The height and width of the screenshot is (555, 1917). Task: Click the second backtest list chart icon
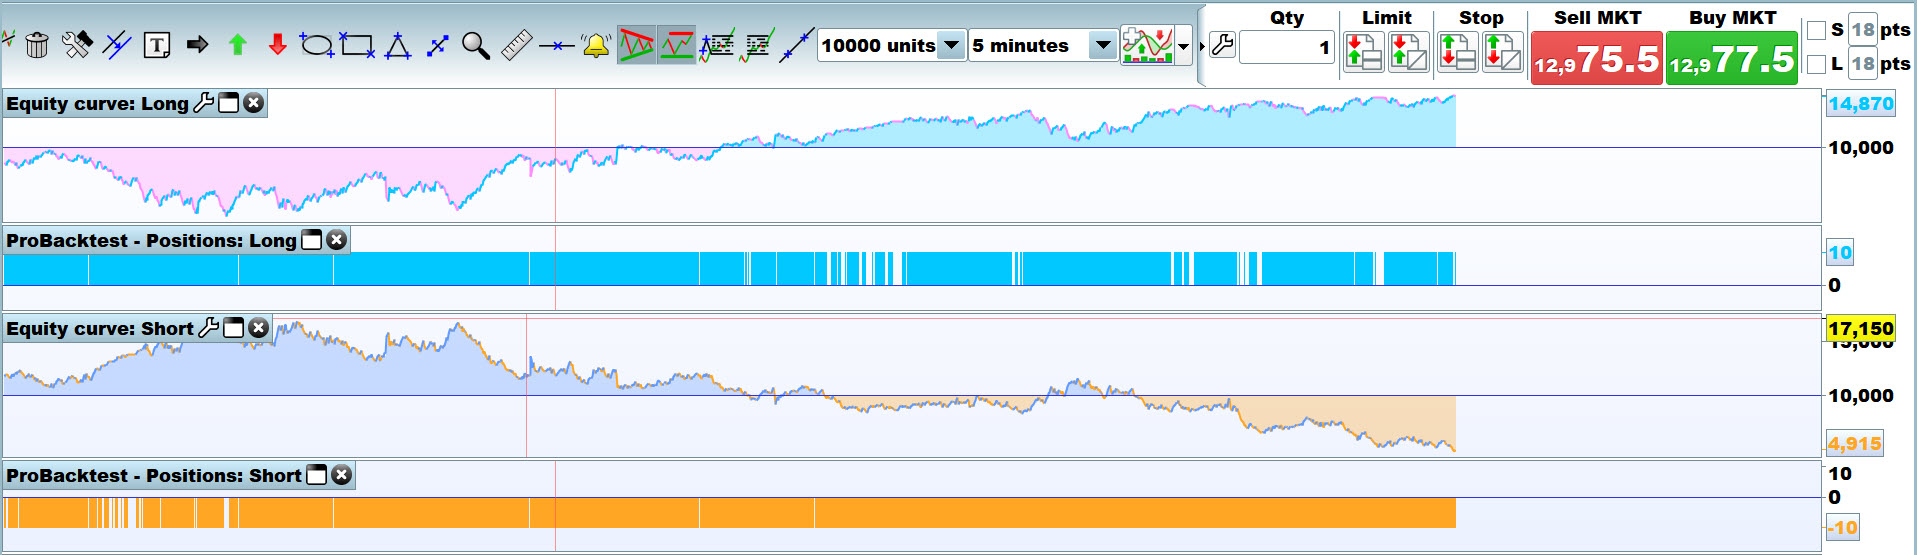757,45
